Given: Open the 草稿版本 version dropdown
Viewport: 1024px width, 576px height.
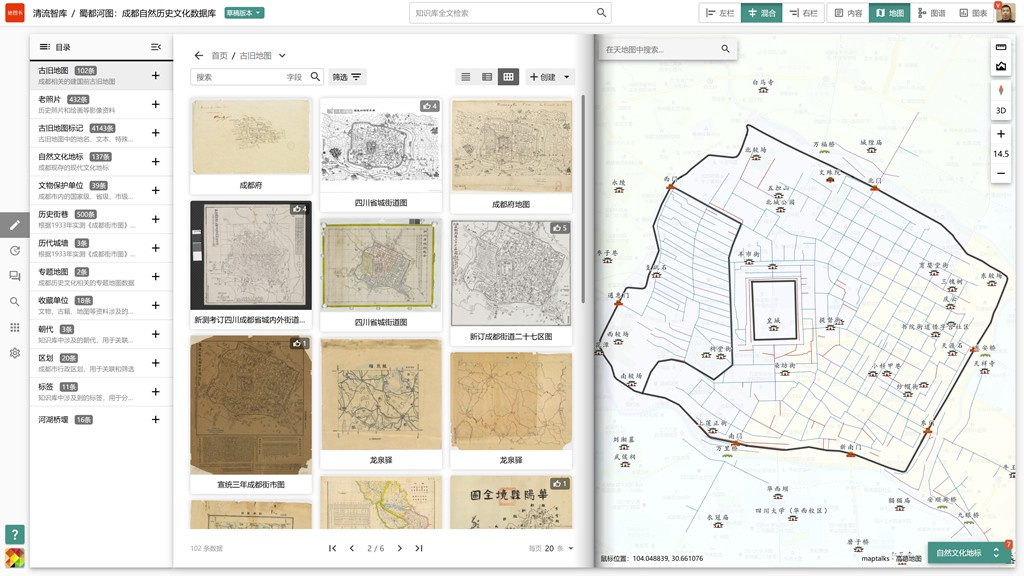Looking at the screenshot, I should tap(244, 13).
